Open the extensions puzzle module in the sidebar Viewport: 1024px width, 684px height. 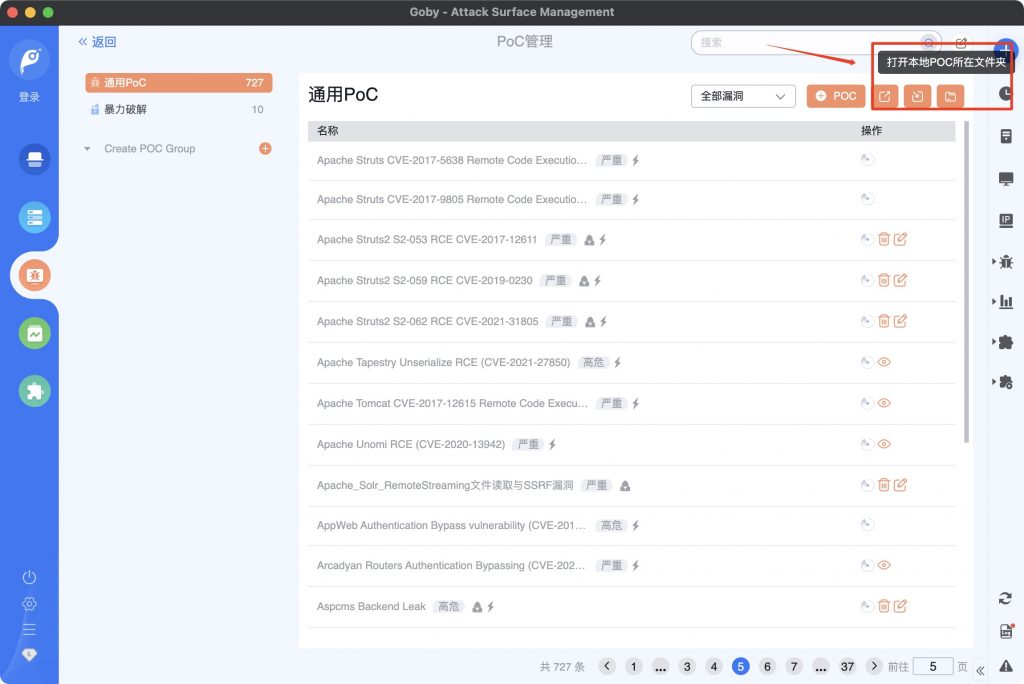pyautogui.click(x=35, y=391)
